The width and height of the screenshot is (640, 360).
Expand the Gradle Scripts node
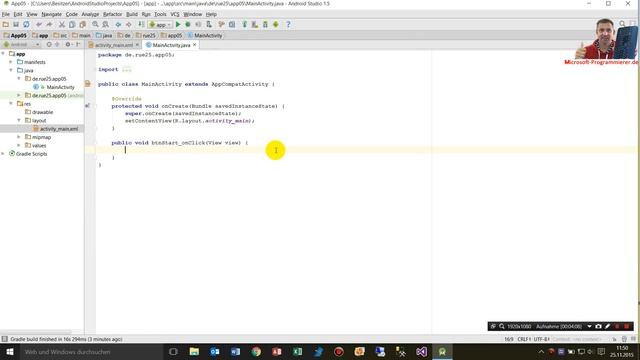[x=3, y=154]
